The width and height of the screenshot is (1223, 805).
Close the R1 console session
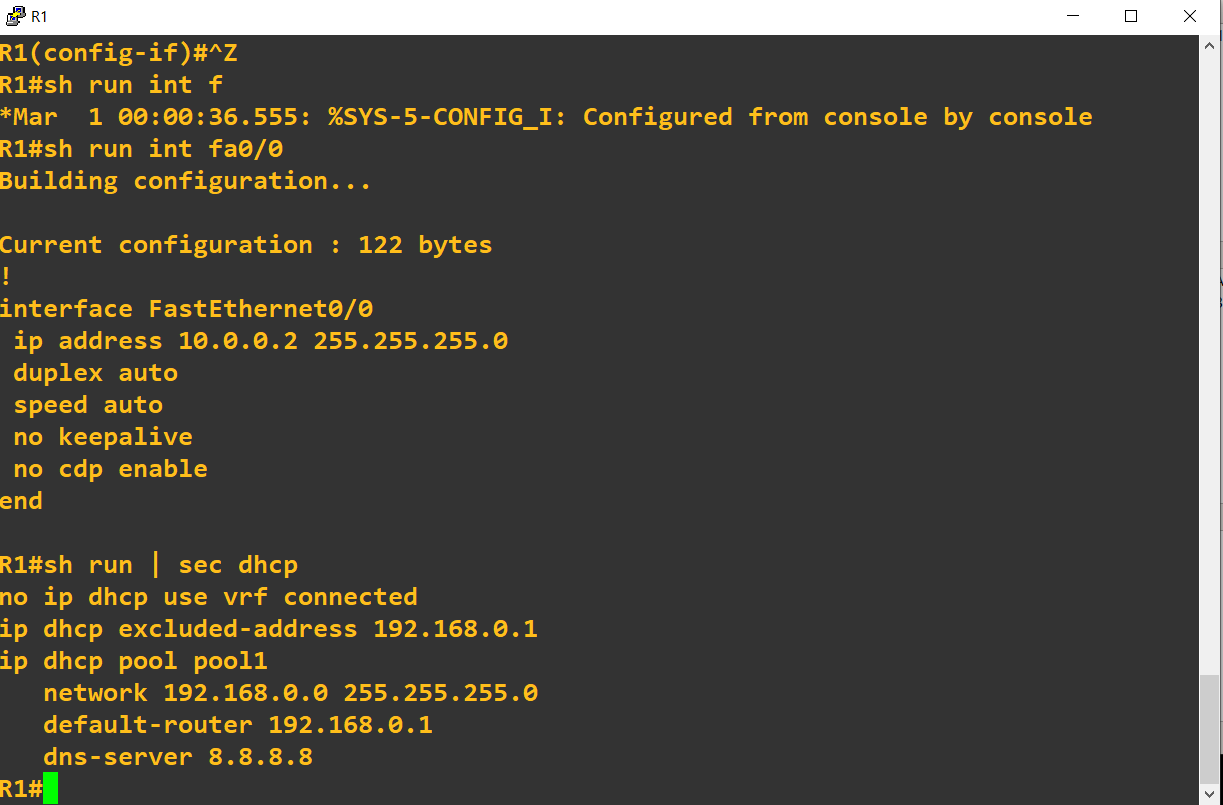(1189, 15)
